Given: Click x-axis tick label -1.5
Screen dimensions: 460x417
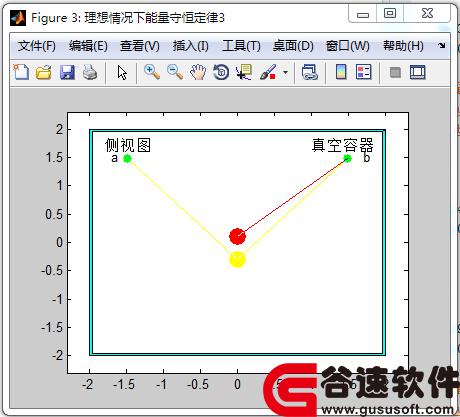Looking at the screenshot, I should point(124,385).
